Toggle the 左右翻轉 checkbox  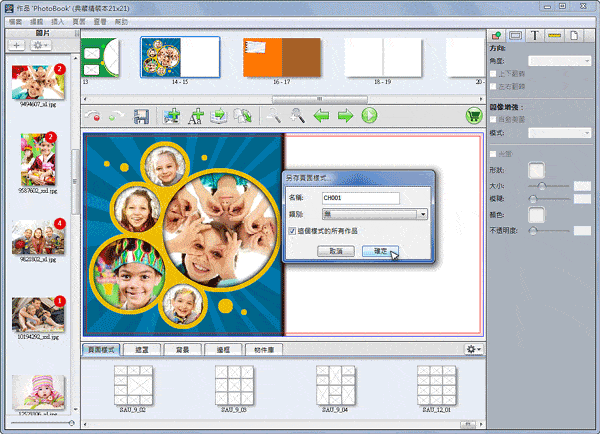pos(495,87)
